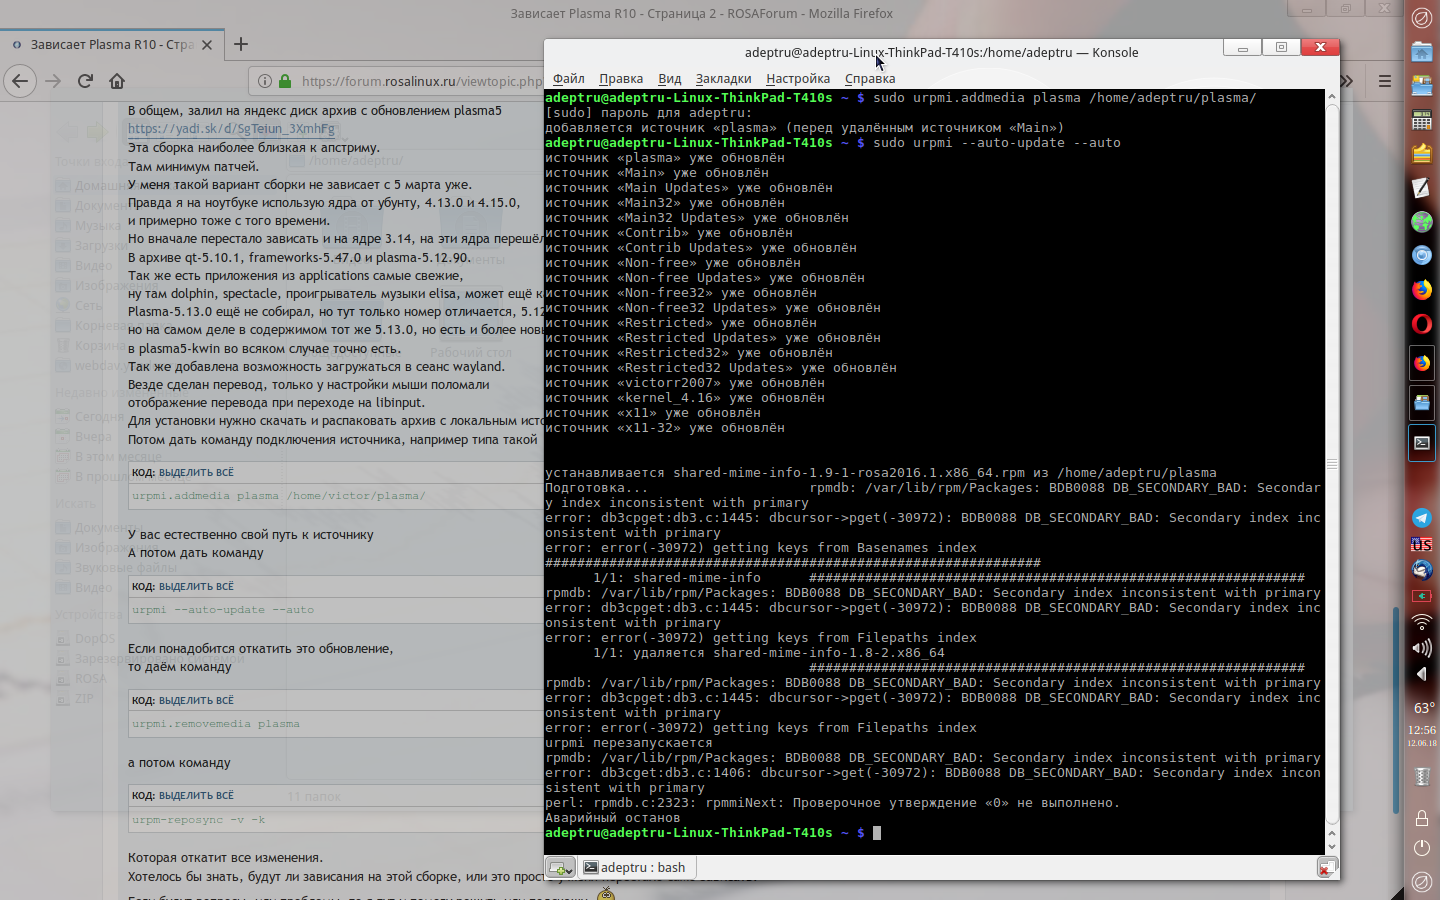
Task: Launch Opera from the side panel
Action: click(1421, 324)
